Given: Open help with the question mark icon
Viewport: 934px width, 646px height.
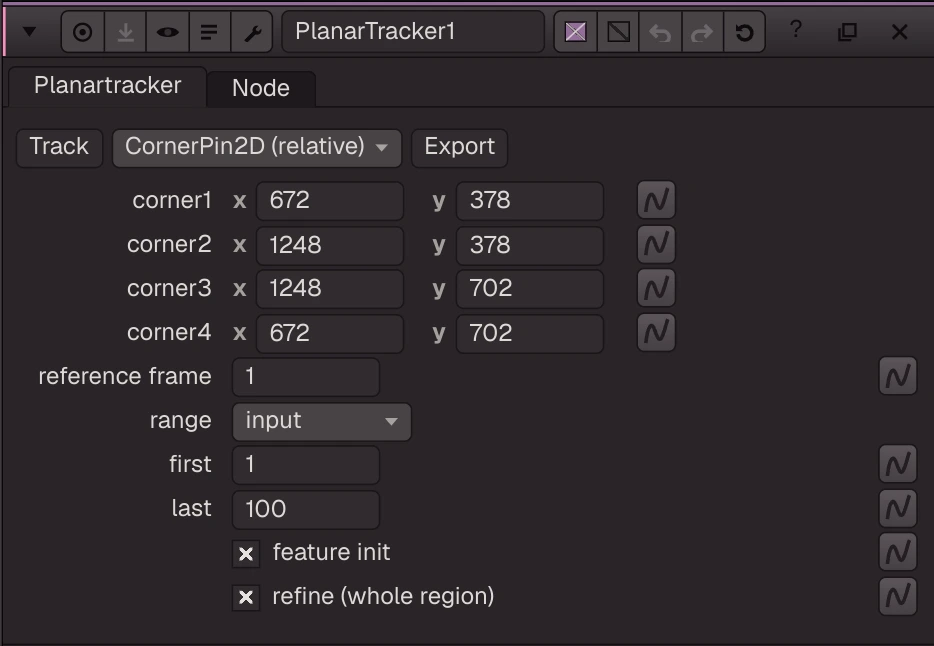Looking at the screenshot, I should (x=796, y=29).
